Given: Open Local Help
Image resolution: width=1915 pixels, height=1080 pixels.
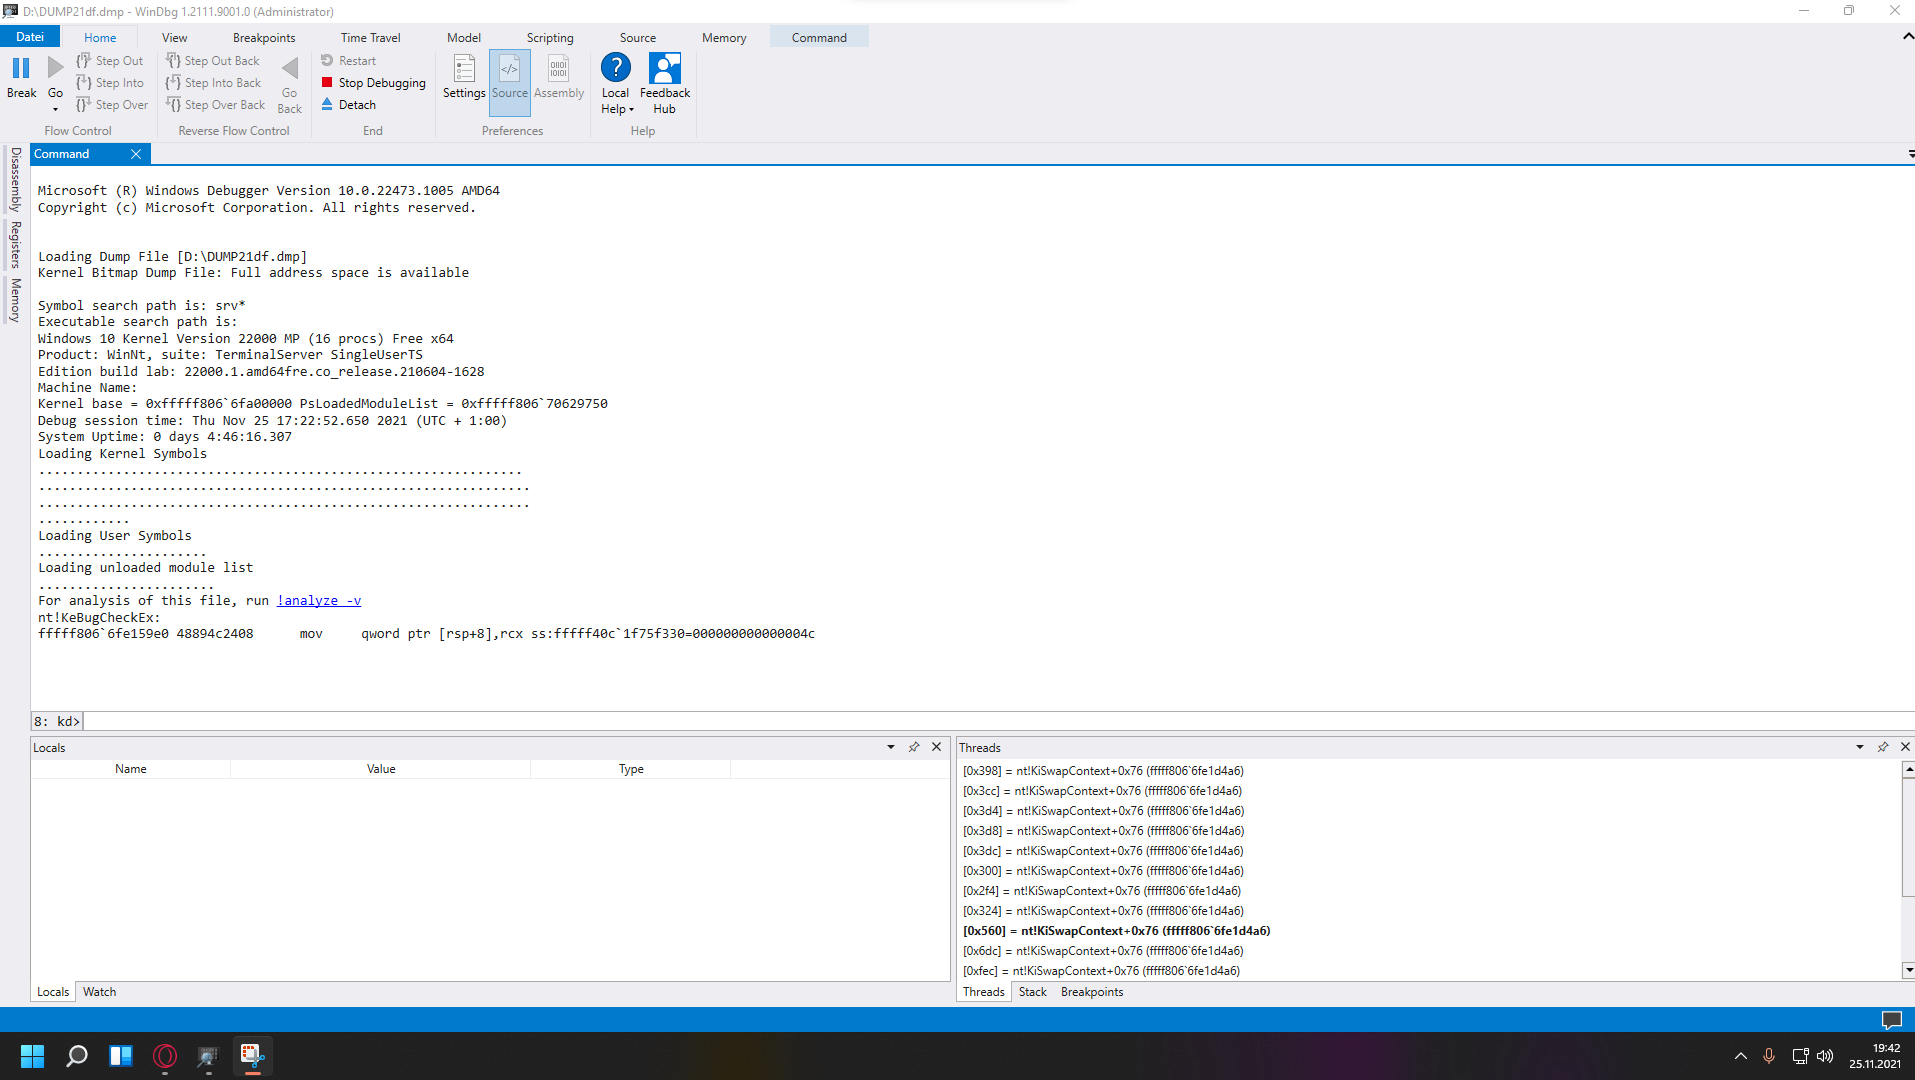Looking at the screenshot, I should 616,84.
